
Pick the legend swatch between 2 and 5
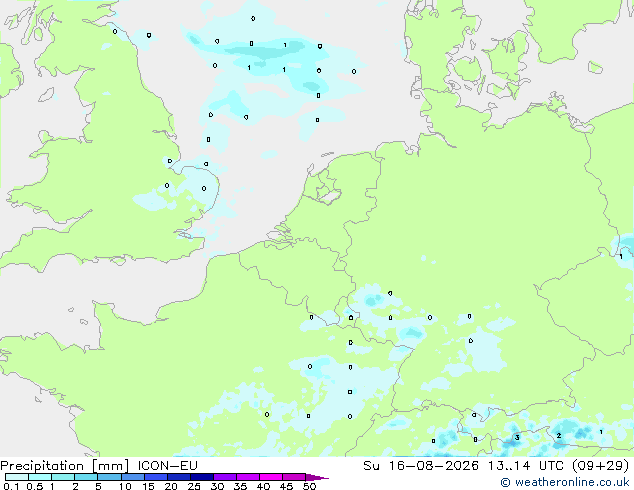[86, 477]
